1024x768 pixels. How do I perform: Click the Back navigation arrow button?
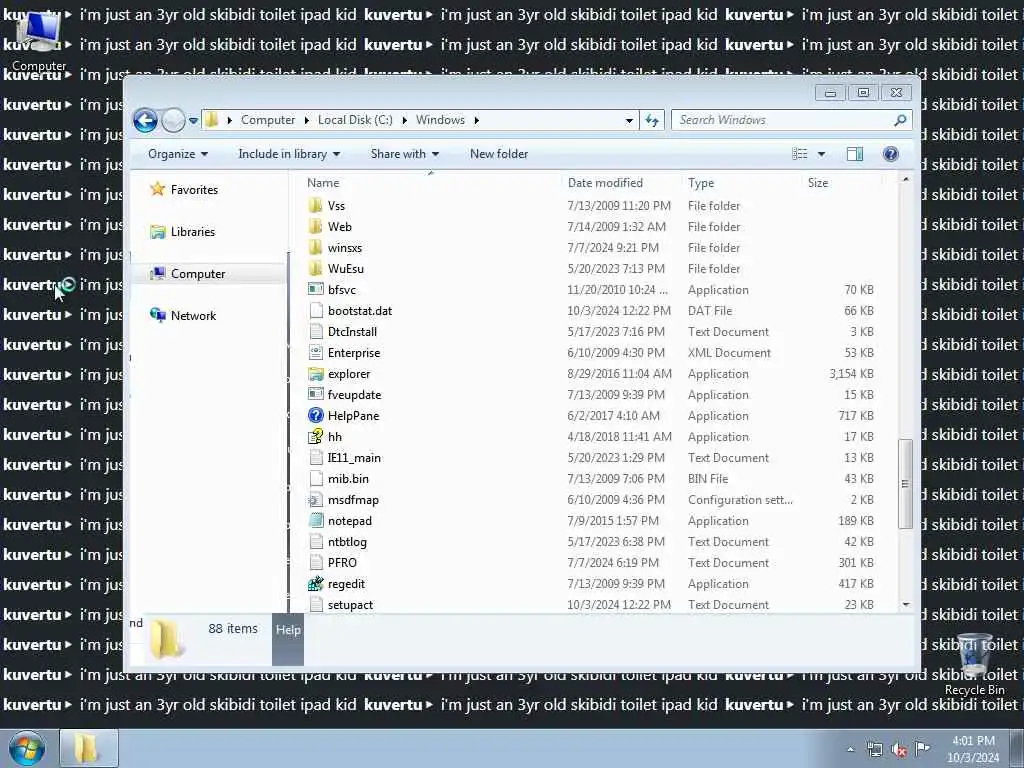(x=145, y=120)
